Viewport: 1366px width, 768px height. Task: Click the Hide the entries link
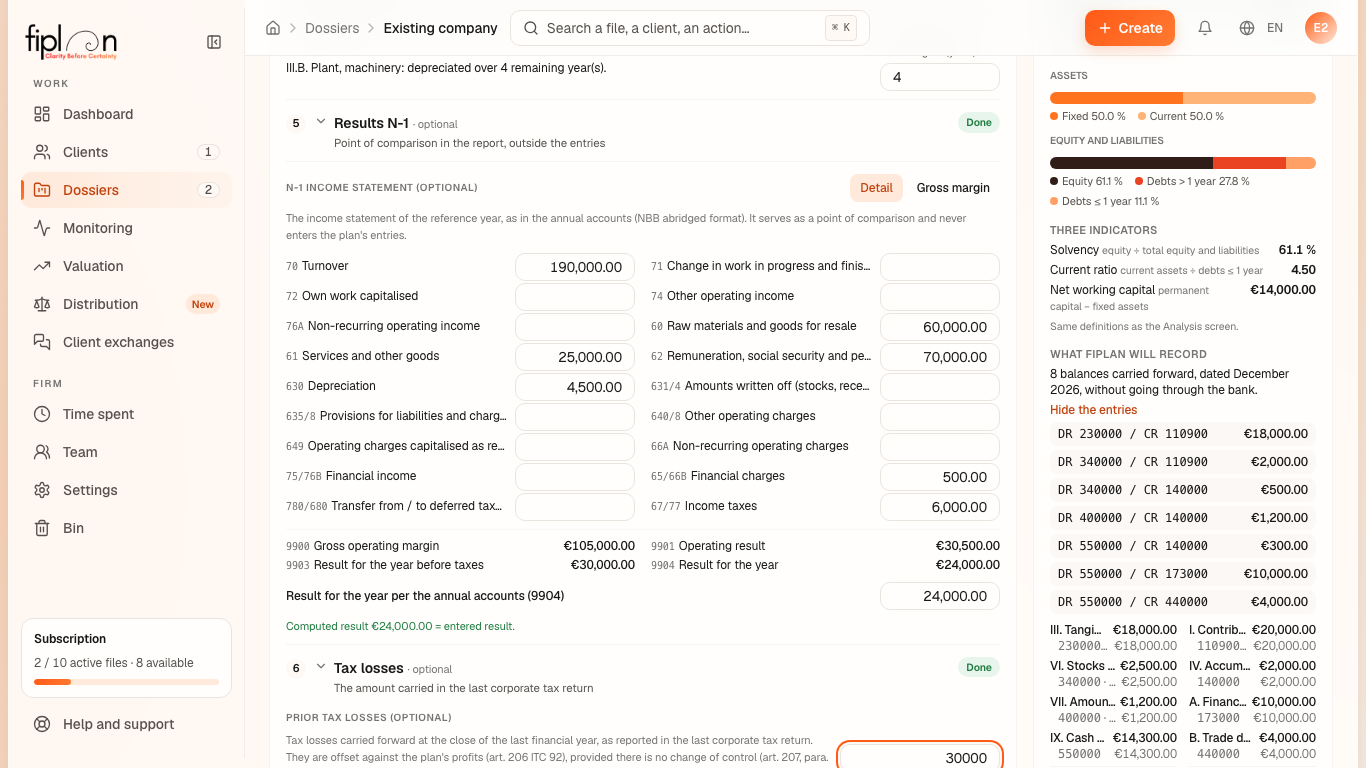click(1093, 410)
